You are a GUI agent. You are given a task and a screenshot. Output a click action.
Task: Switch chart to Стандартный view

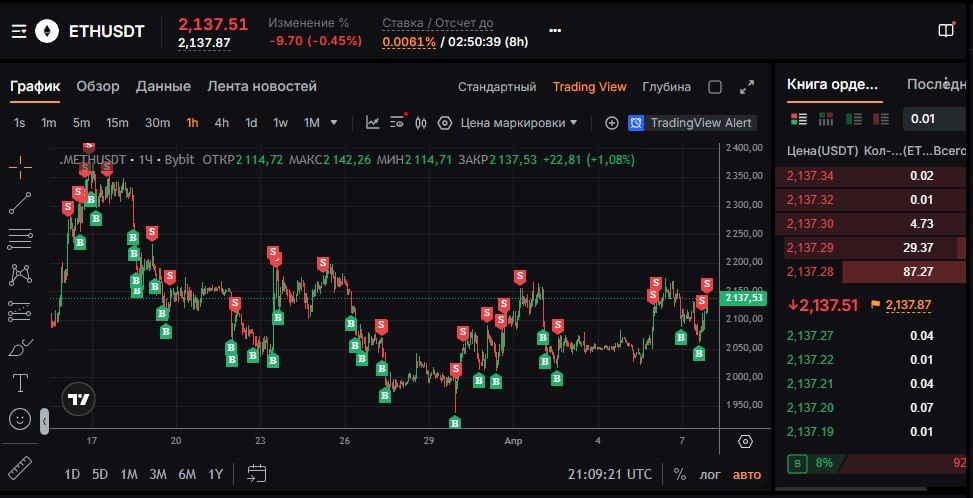coord(497,87)
